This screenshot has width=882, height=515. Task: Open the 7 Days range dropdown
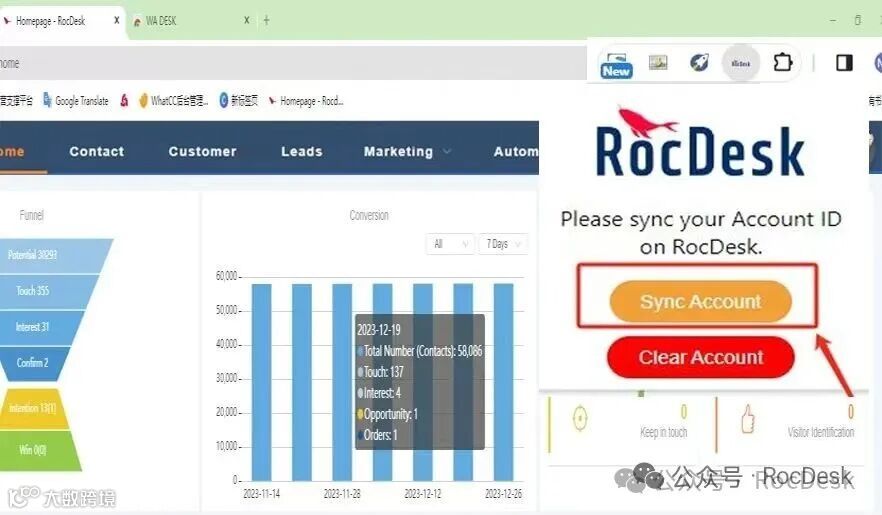pos(503,244)
